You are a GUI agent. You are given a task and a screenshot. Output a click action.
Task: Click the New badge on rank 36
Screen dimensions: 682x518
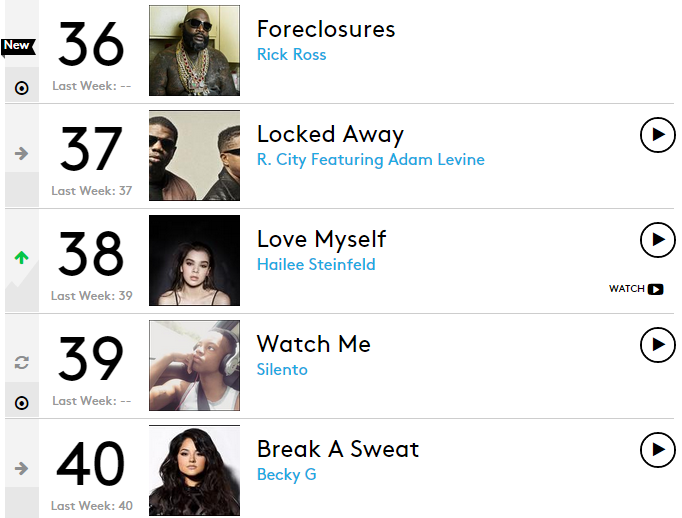[x=17, y=45]
